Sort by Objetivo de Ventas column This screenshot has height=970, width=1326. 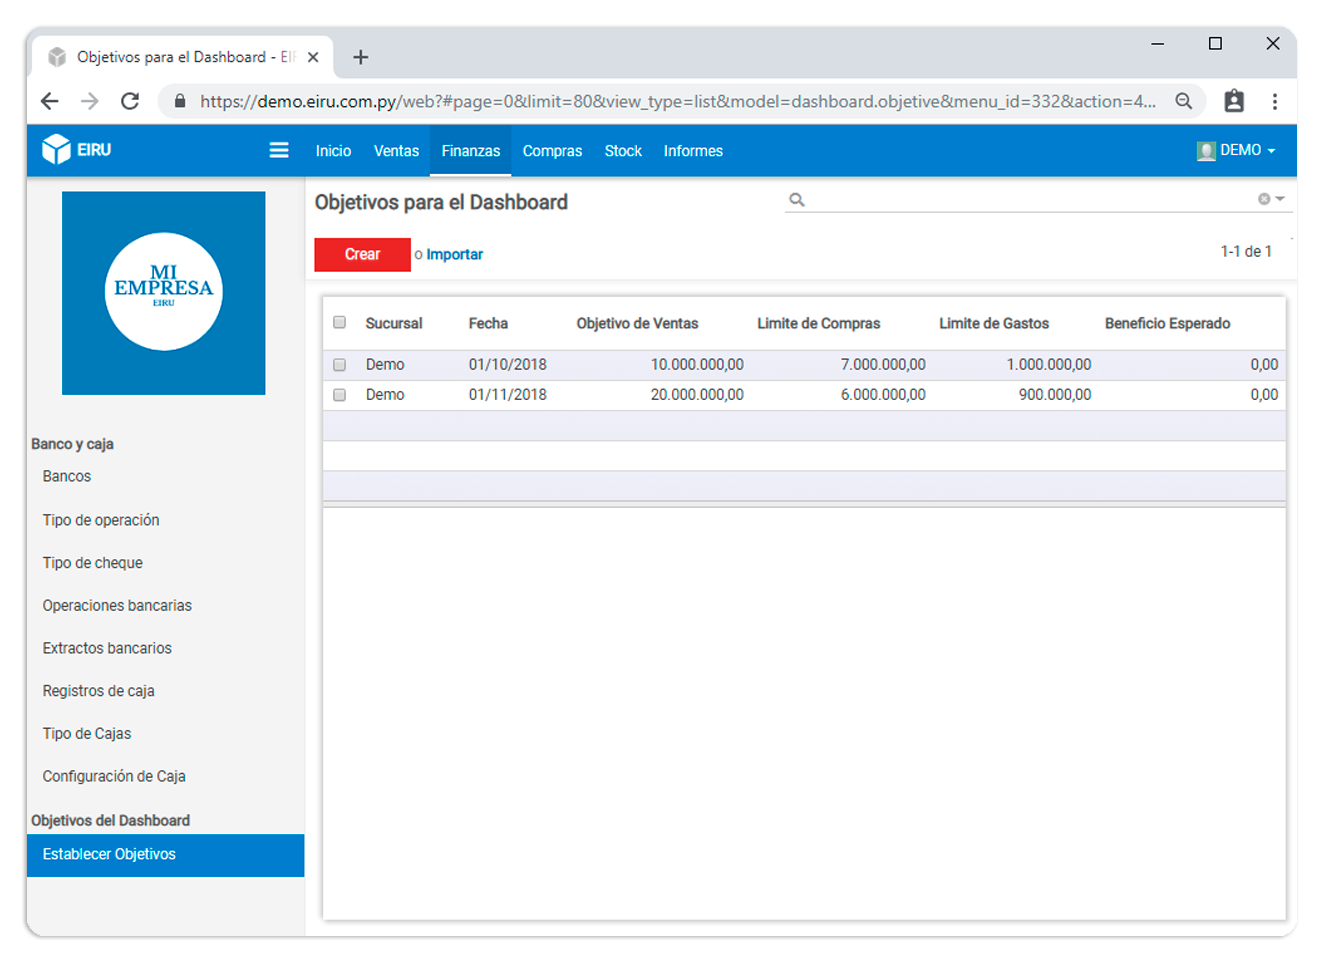(x=637, y=324)
